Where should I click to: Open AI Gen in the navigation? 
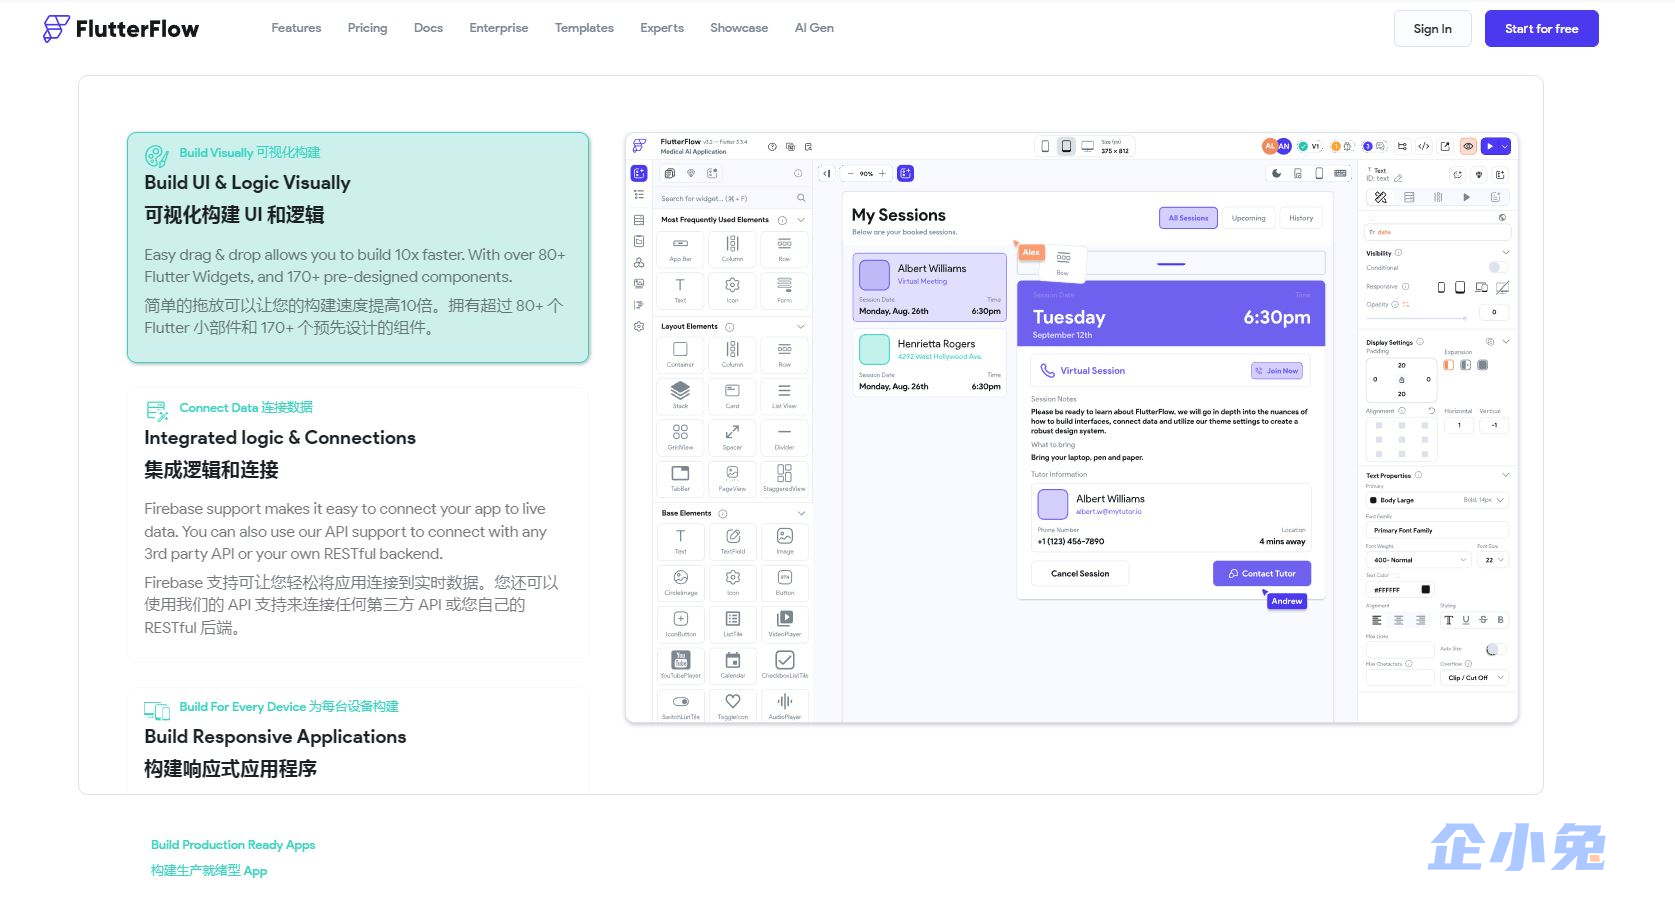814,28
